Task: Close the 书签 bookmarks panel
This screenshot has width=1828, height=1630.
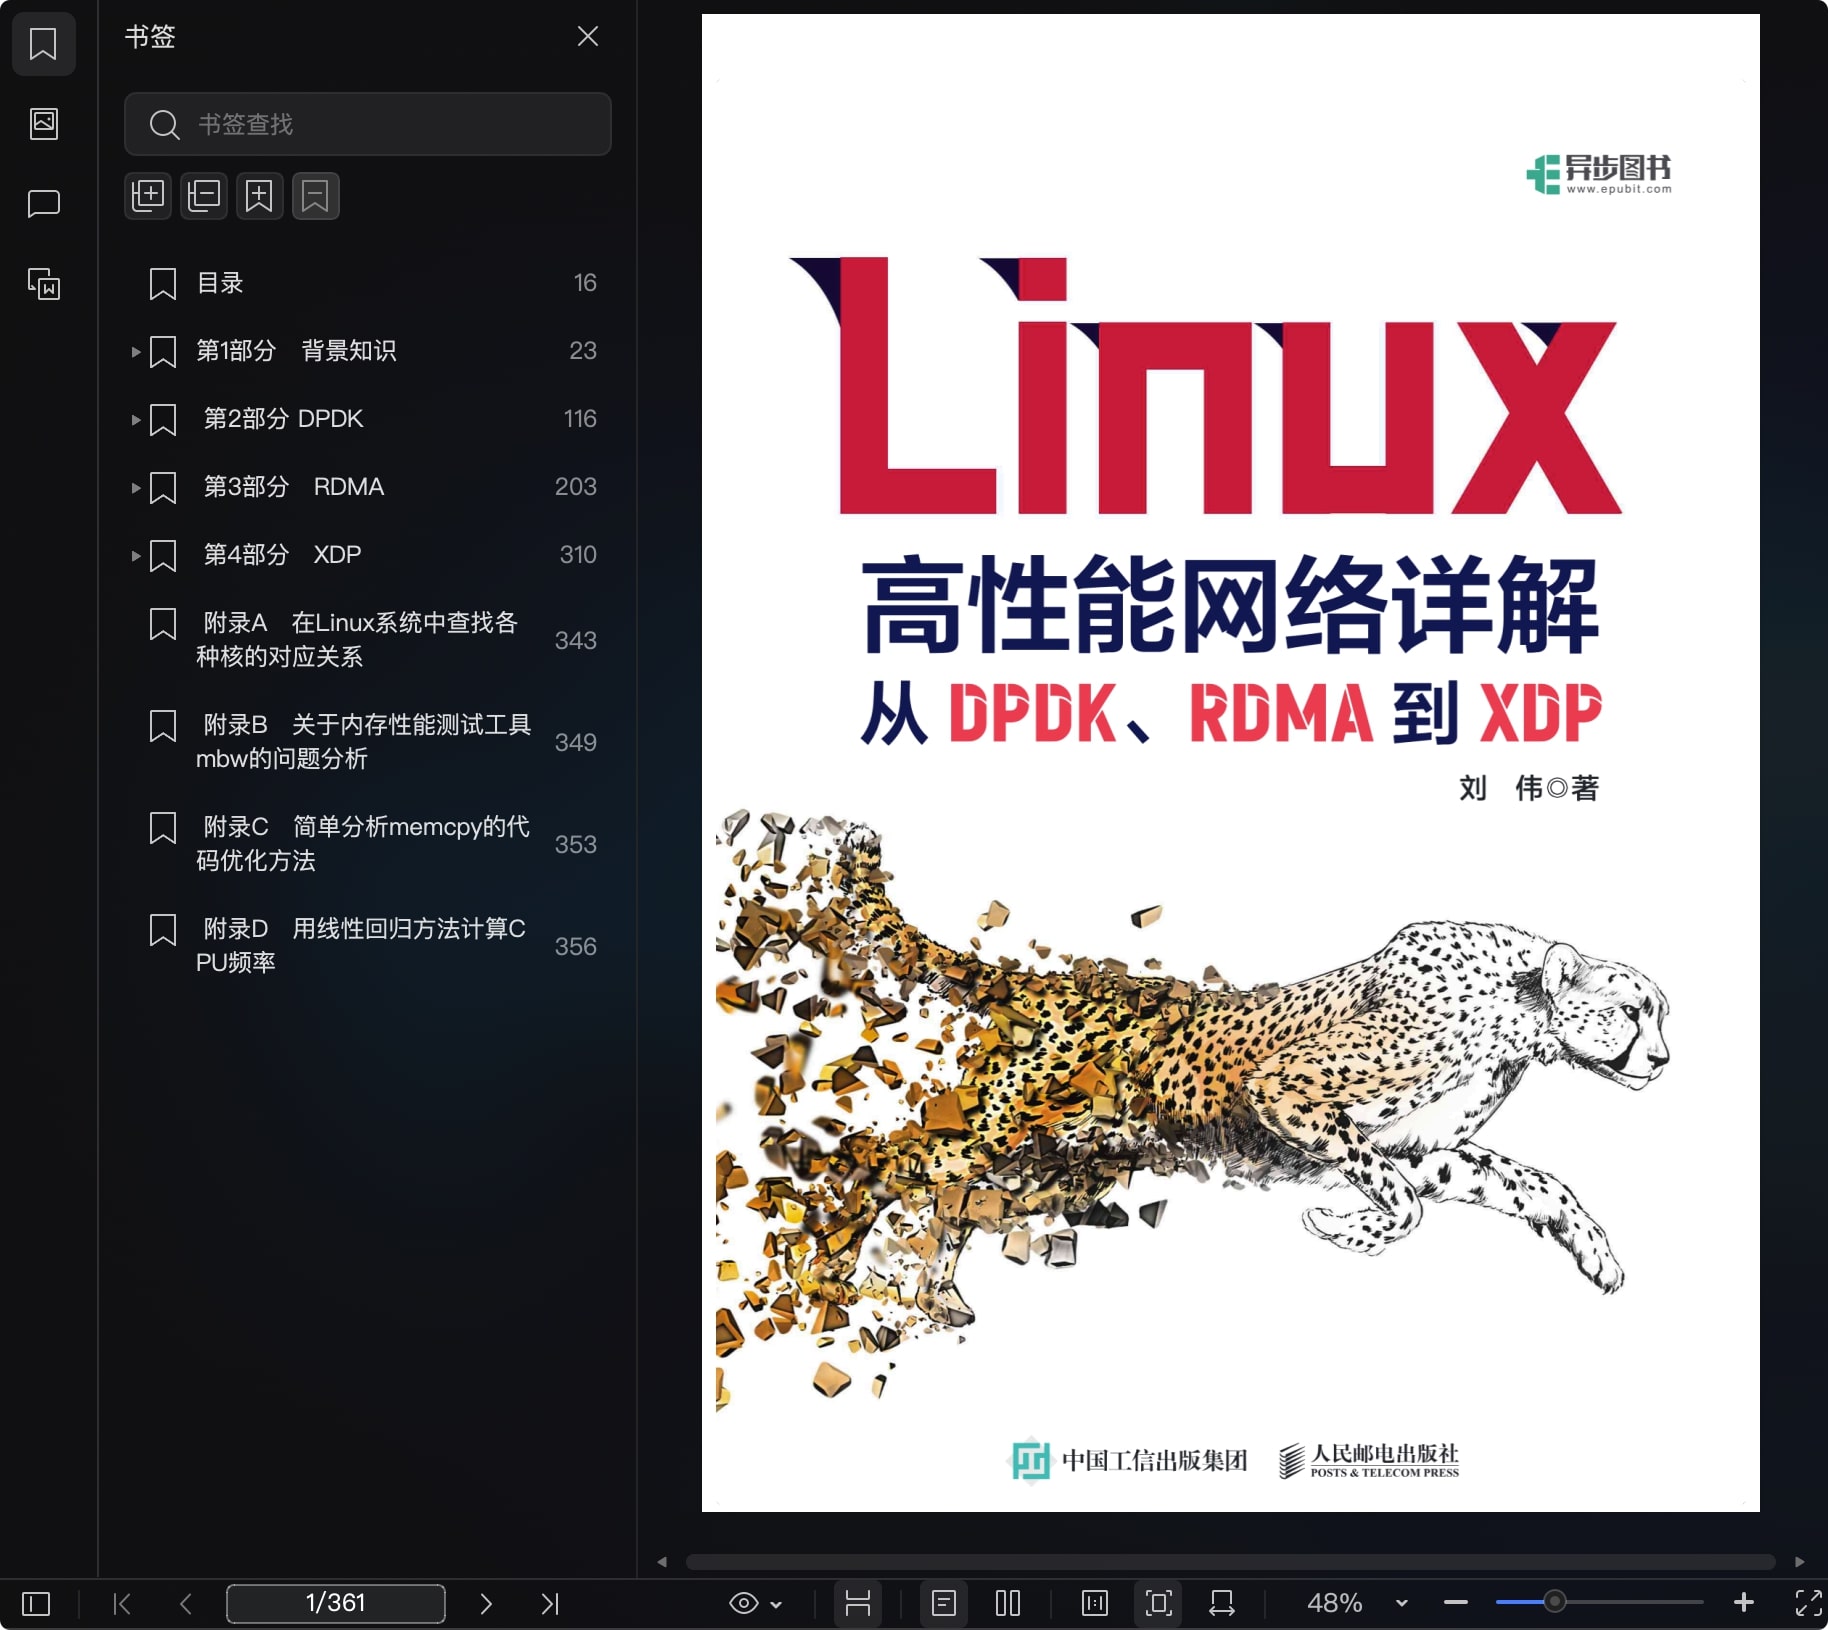Action: tap(588, 37)
